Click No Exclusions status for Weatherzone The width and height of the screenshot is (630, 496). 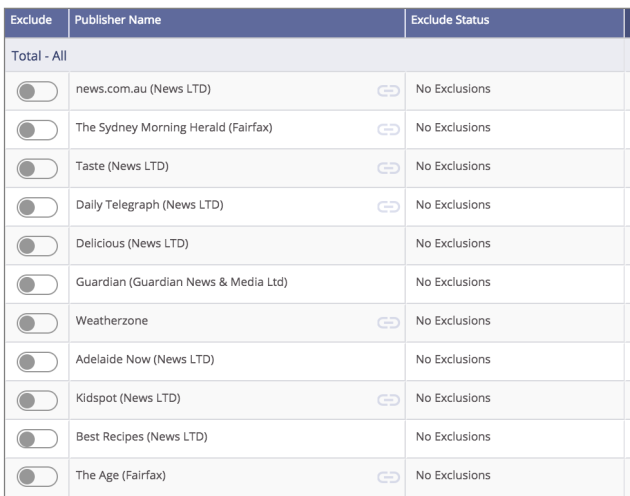click(453, 320)
